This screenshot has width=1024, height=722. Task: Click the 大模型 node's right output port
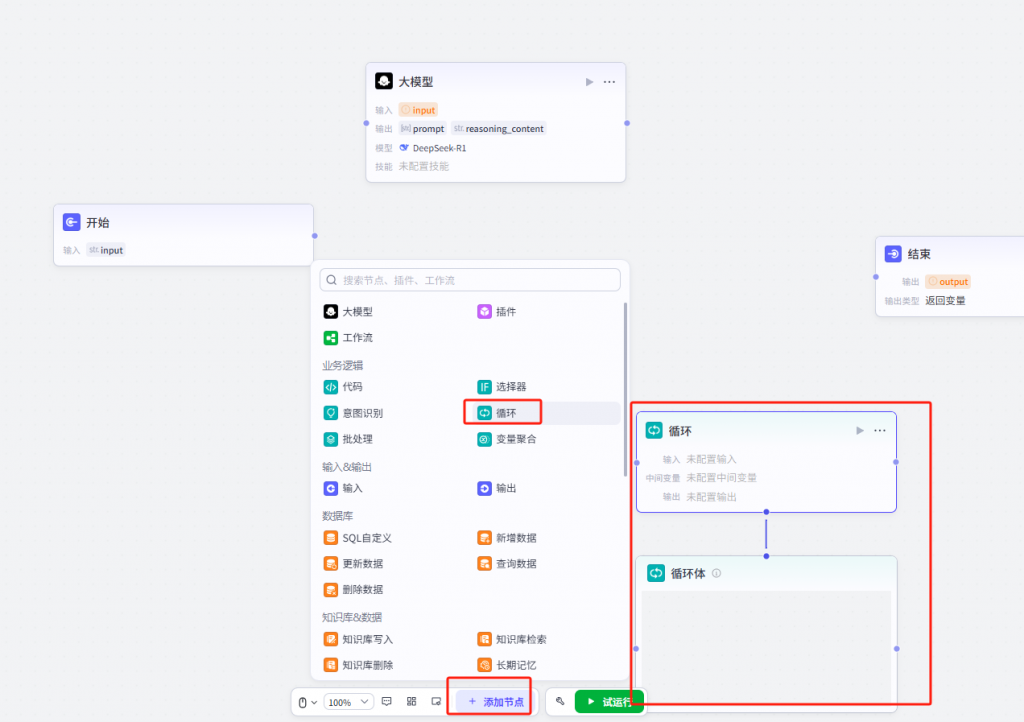[627, 123]
